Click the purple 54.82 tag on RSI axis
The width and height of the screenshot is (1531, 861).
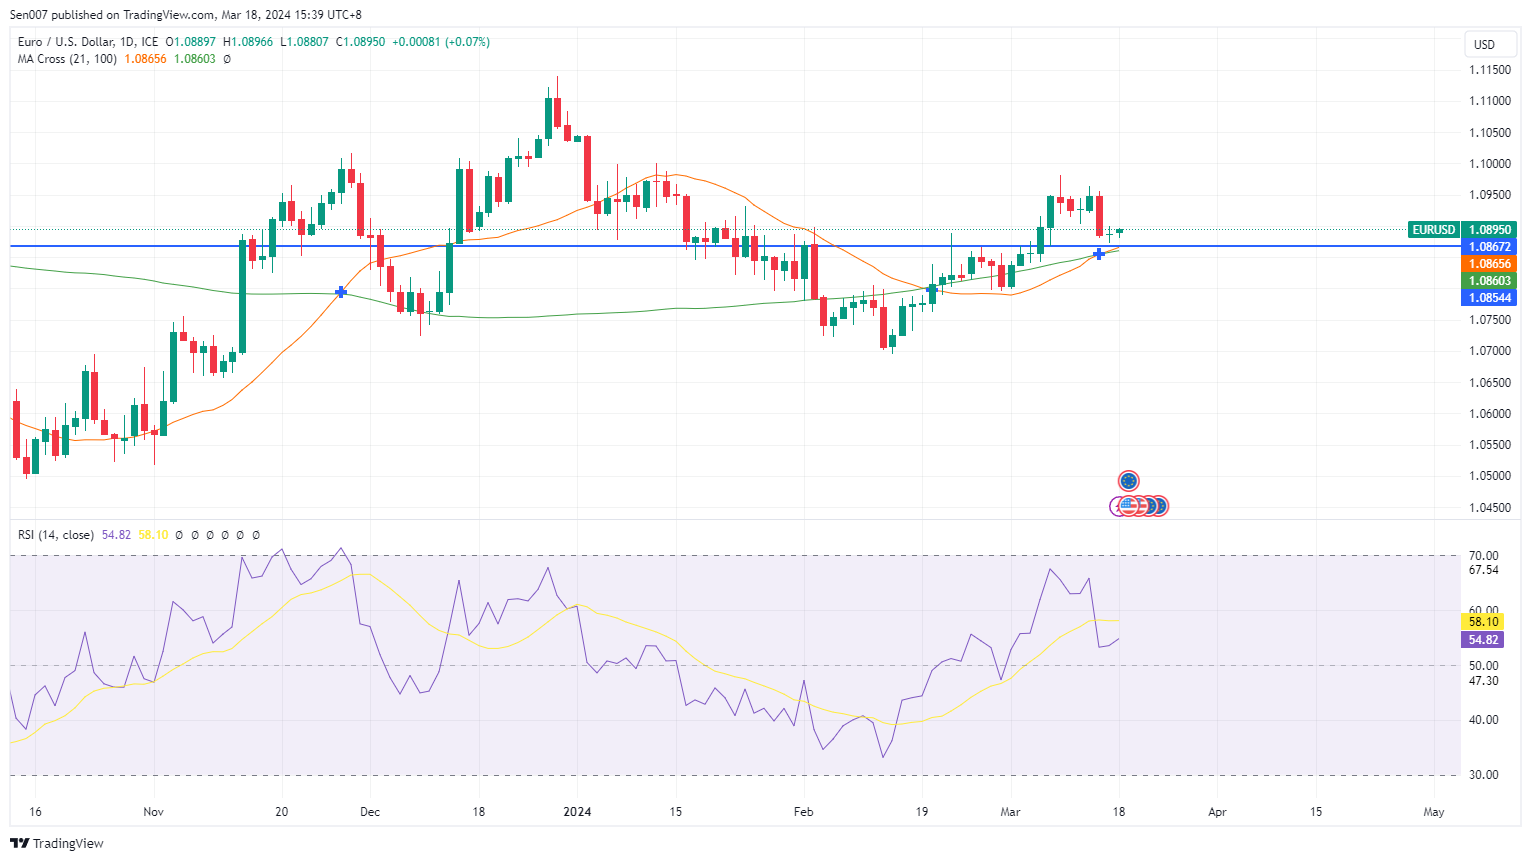[x=1483, y=640]
